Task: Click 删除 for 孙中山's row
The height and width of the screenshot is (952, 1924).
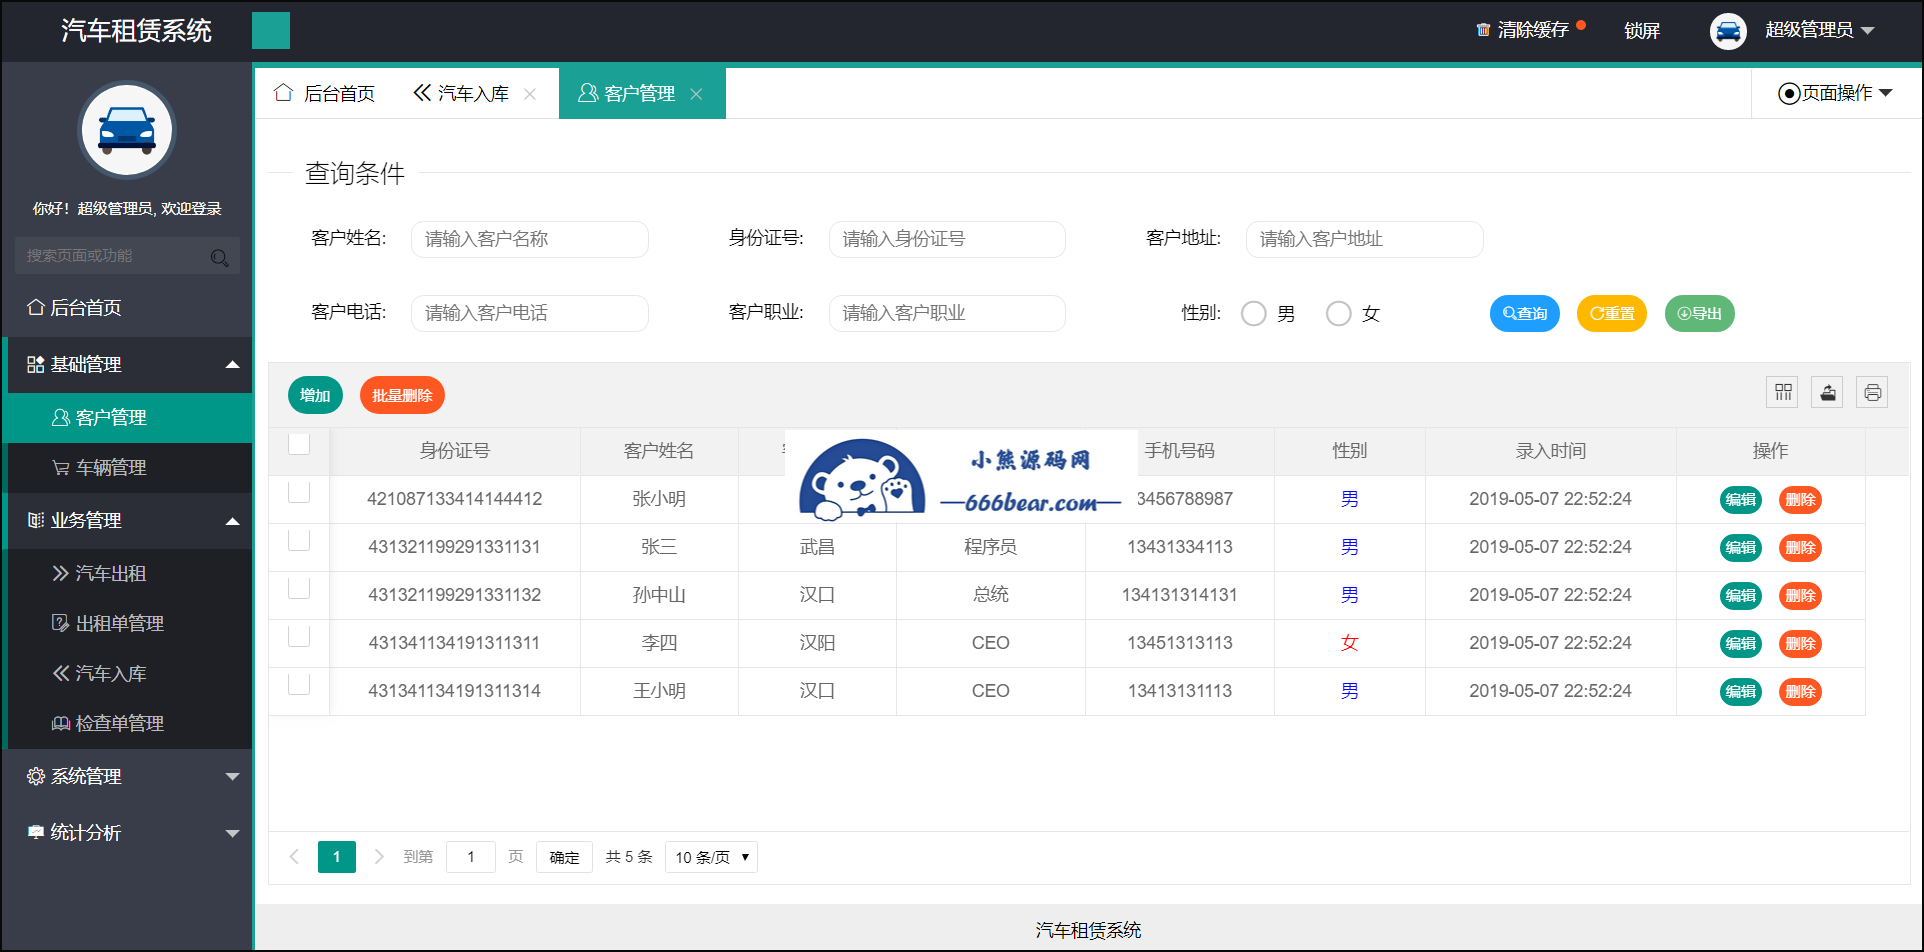Action: tap(1801, 596)
